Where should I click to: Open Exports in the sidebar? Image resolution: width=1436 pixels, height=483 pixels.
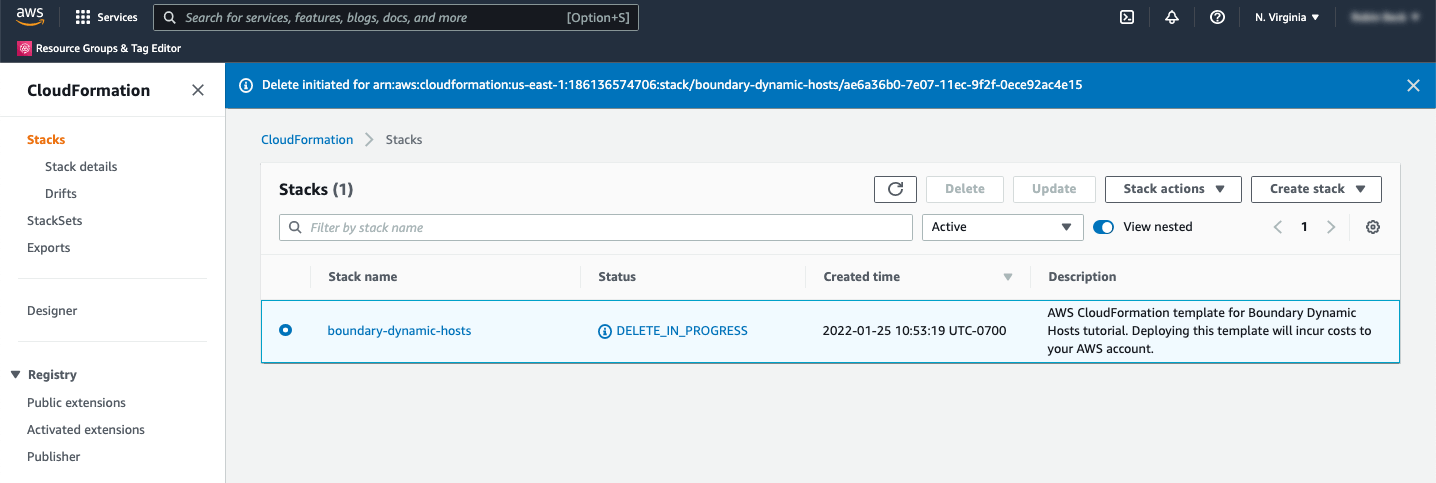(x=49, y=248)
